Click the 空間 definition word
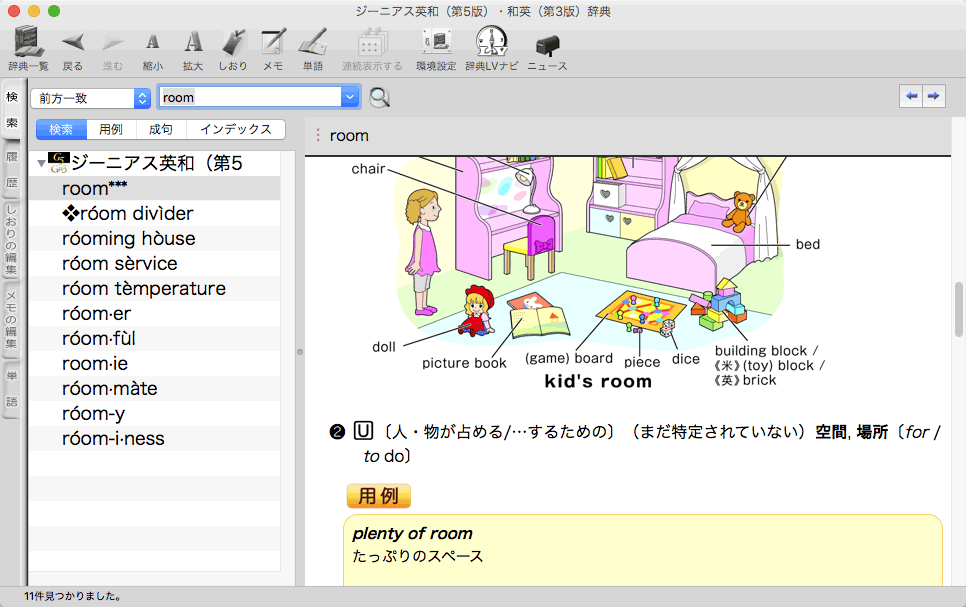 [x=831, y=432]
